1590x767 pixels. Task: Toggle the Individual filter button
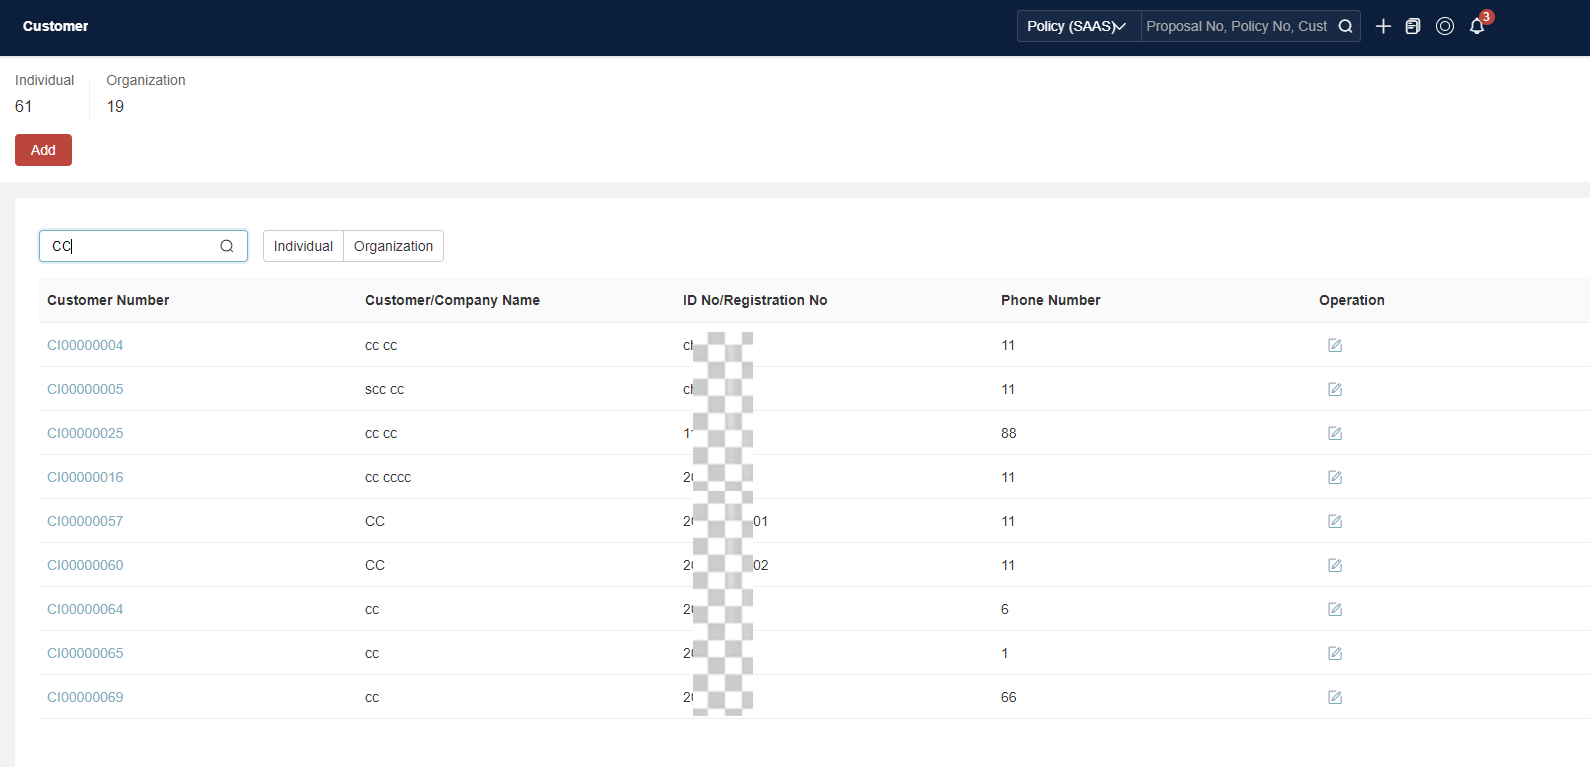click(x=303, y=246)
